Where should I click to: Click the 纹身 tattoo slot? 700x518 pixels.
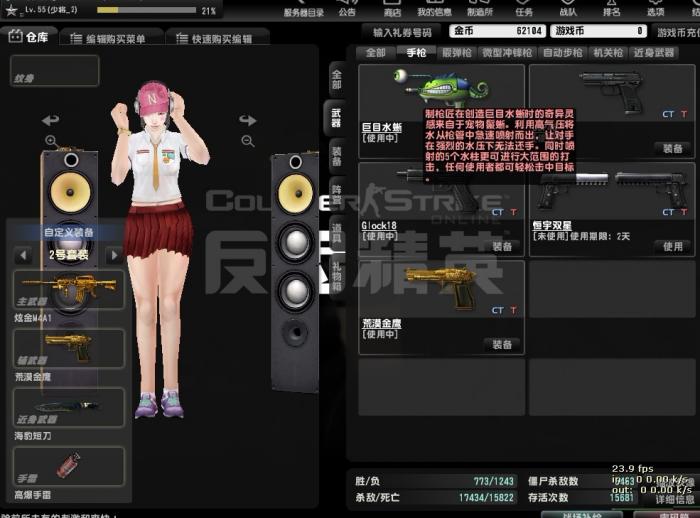coord(54,71)
